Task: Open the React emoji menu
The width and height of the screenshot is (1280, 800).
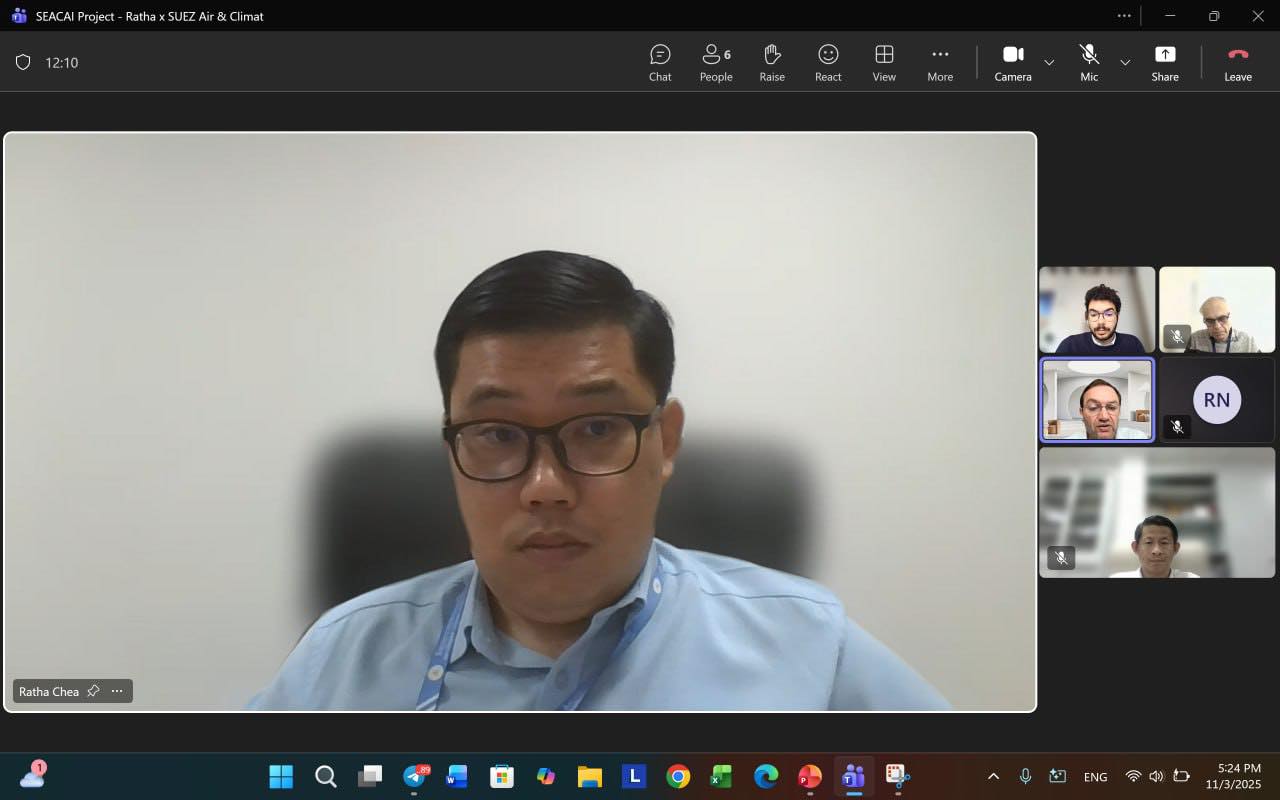Action: pyautogui.click(x=828, y=62)
